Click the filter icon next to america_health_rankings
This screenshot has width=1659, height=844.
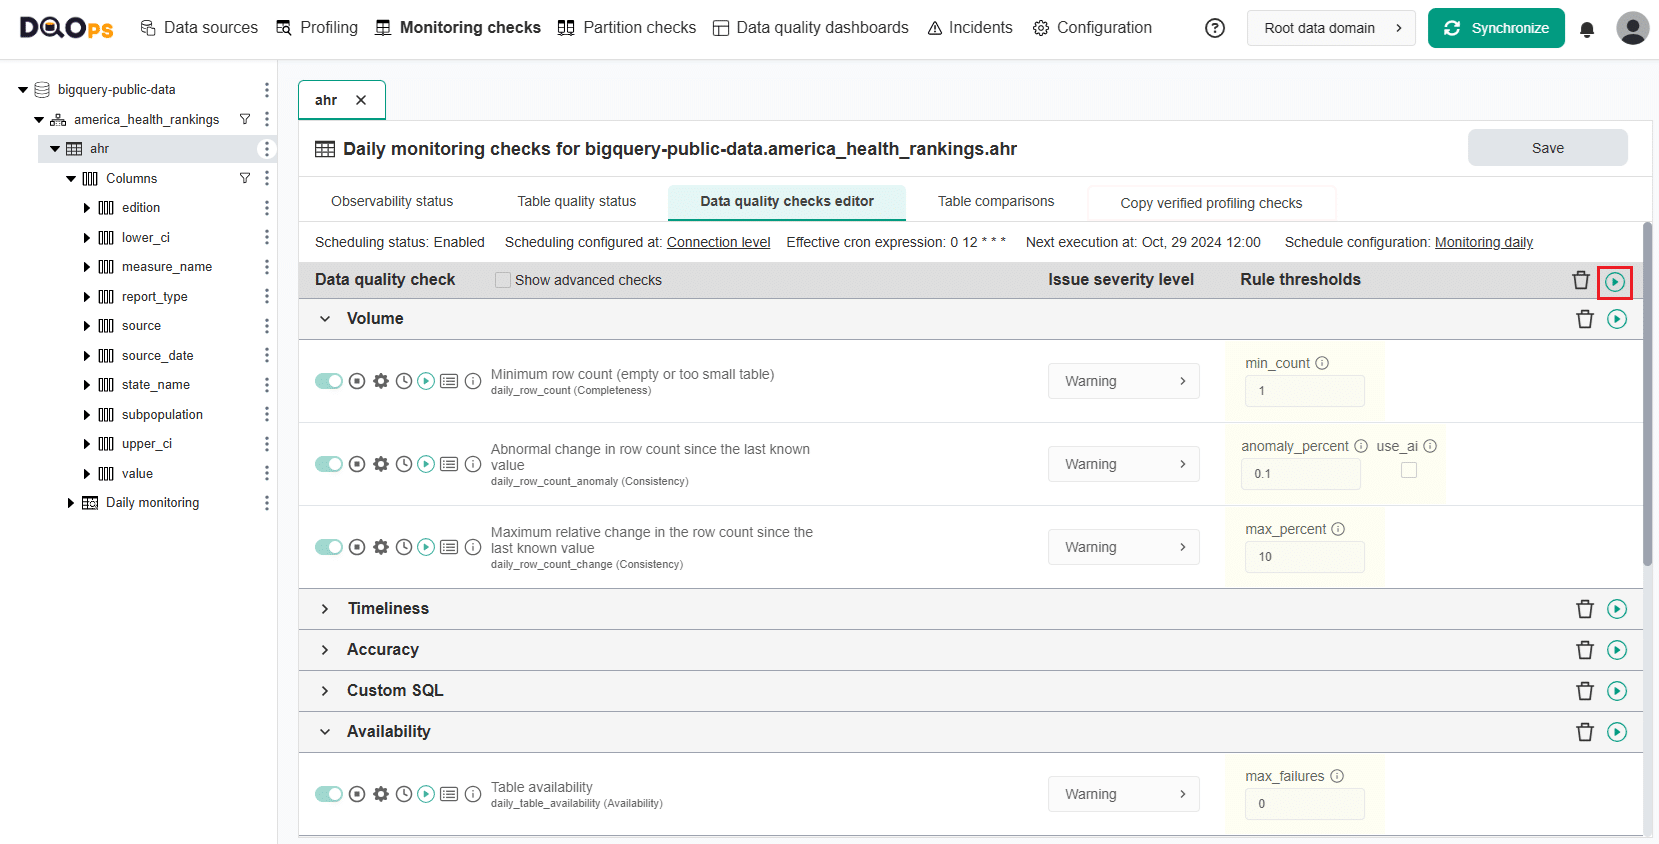(245, 119)
